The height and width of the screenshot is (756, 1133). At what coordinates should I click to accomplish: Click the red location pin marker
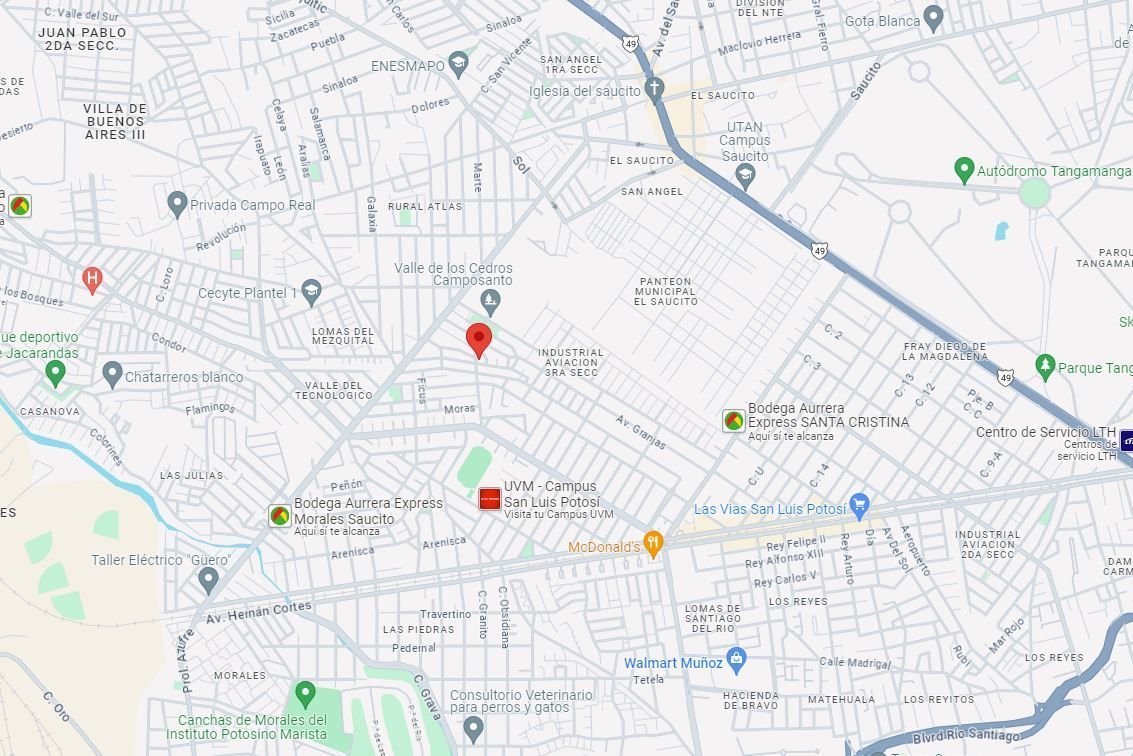click(x=478, y=340)
